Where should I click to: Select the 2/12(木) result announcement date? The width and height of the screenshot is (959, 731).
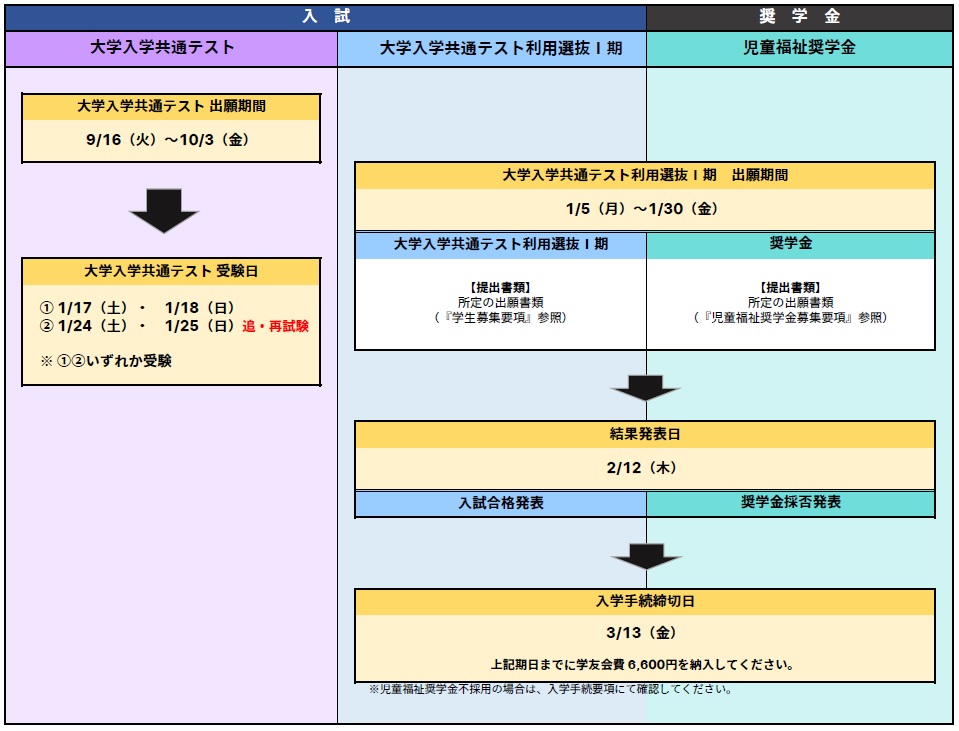645,467
